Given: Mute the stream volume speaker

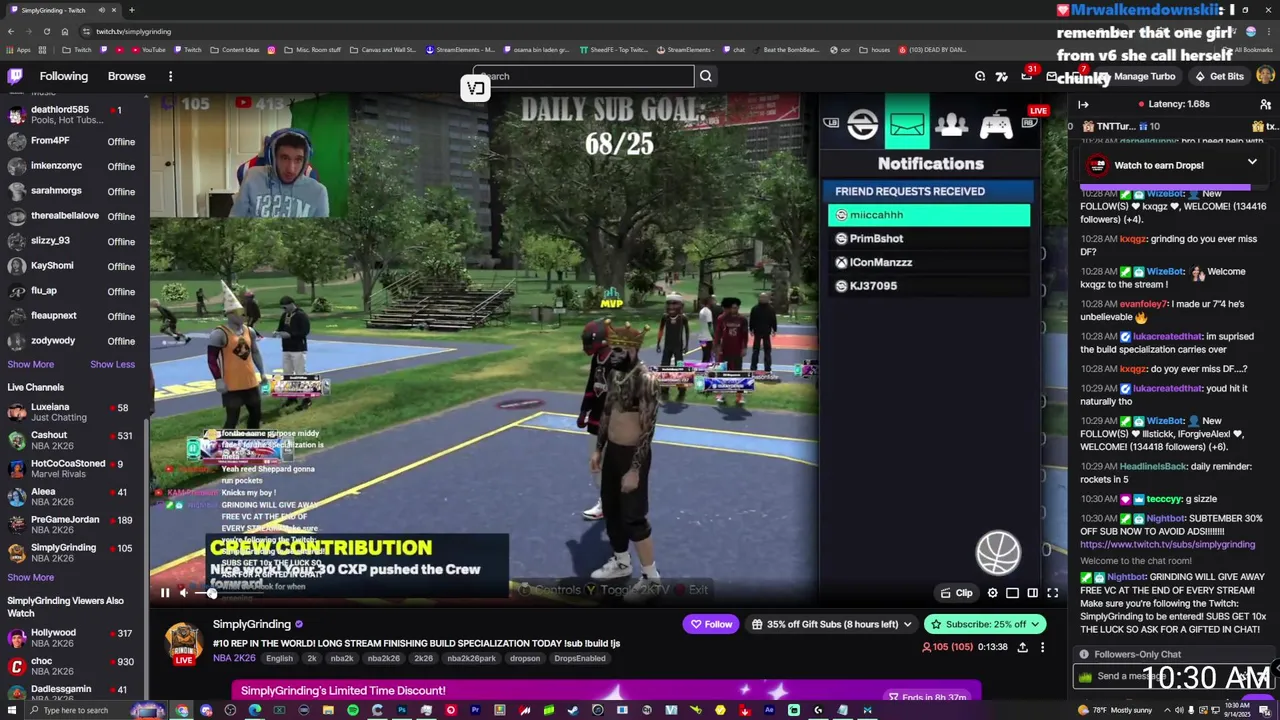Looking at the screenshot, I should (x=183, y=593).
